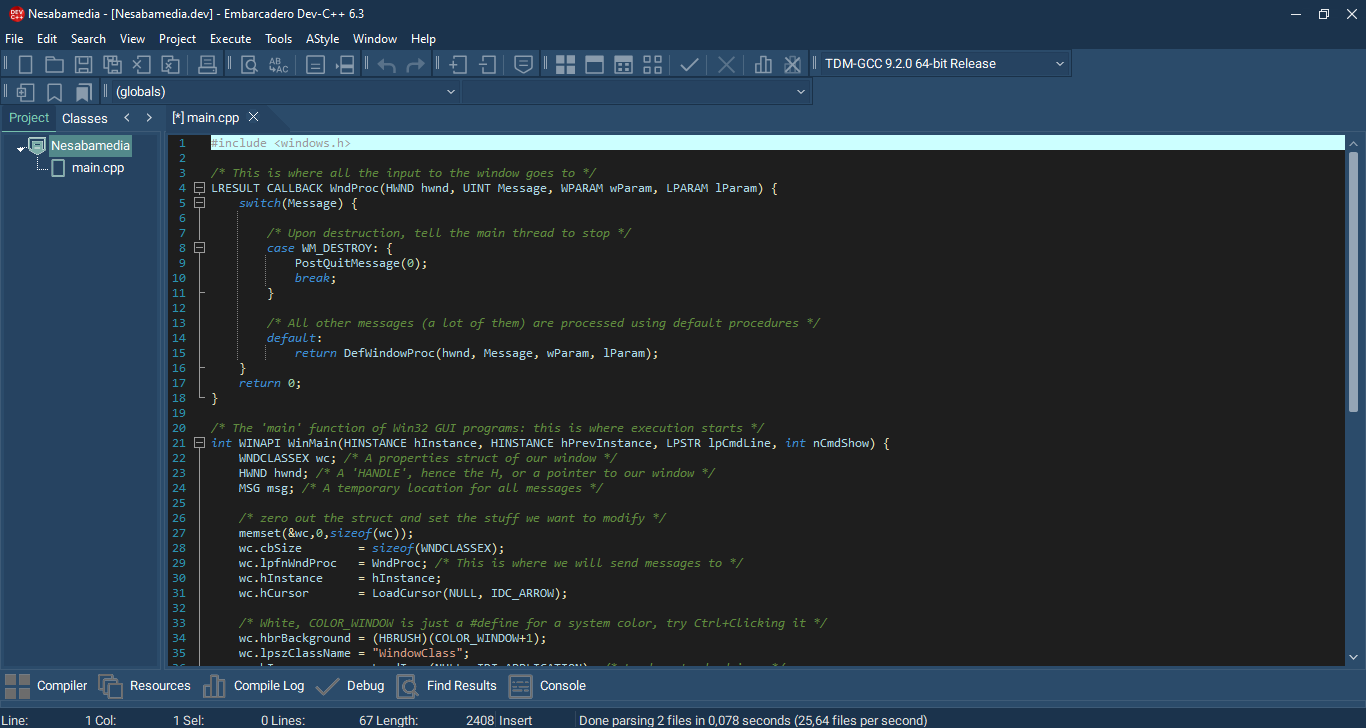The width and height of the screenshot is (1366, 728).
Task: Select main.cpp in the project tree
Action: [x=97, y=168]
